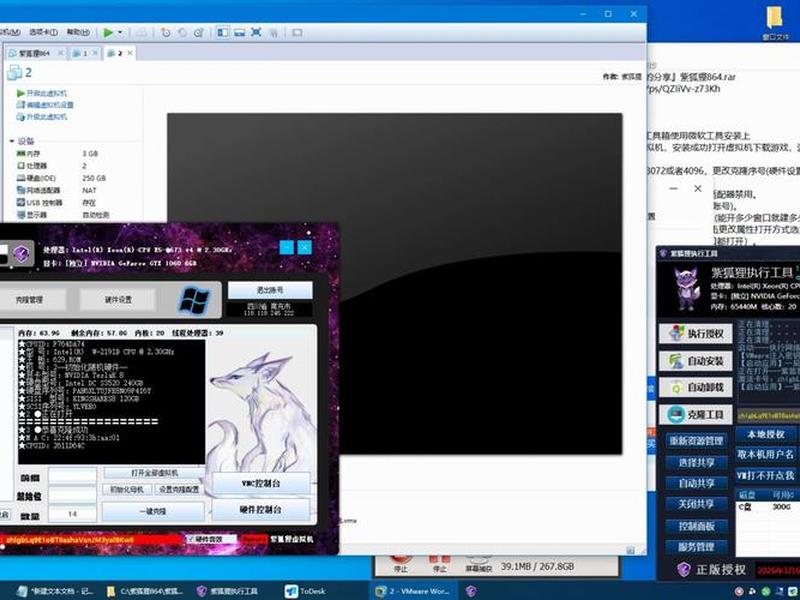Click the green power-on play icon in VMware toolbar
This screenshot has height=600, width=800.
108,33
